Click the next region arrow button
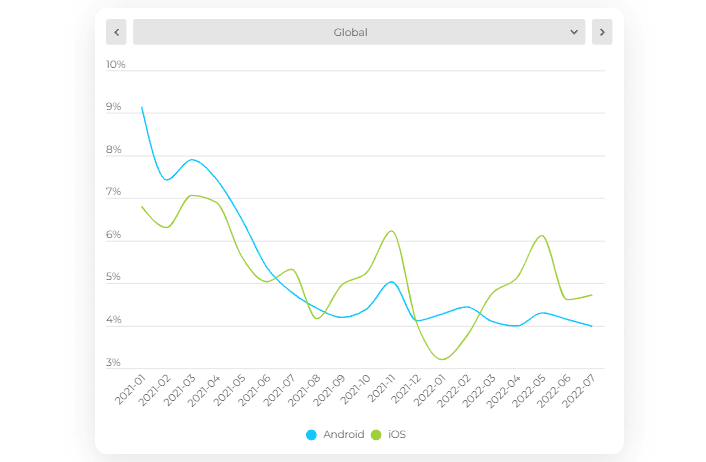Screen dimensions: 706x462 601,32
